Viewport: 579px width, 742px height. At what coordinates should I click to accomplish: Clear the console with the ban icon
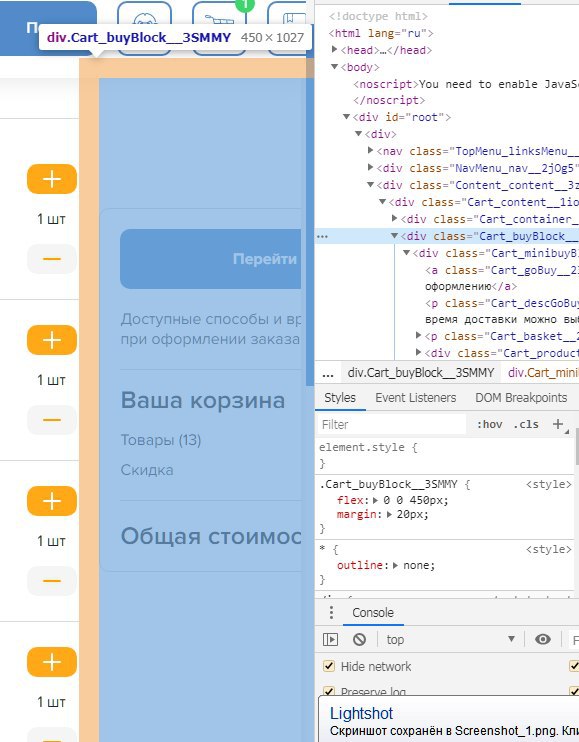tap(360, 640)
